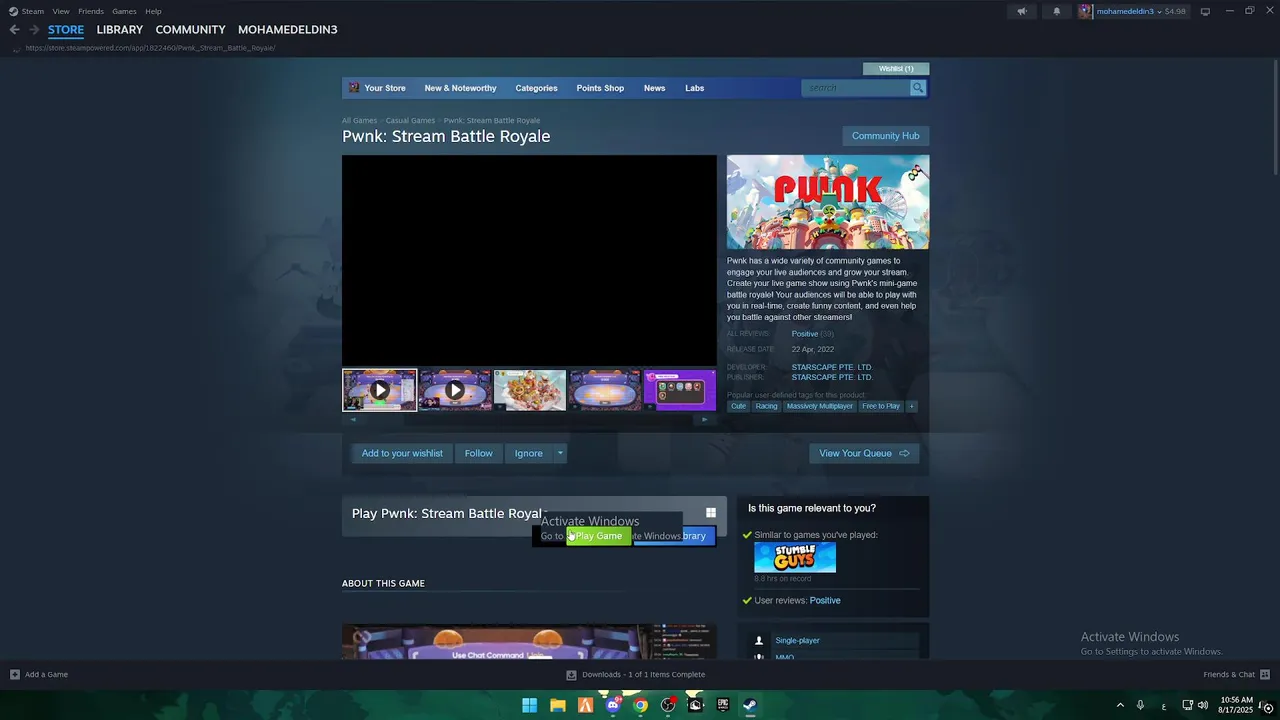1280x720 pixels.
Task: Open the notifications bell
Action: pyautogui.click(x=1057, y=11)
